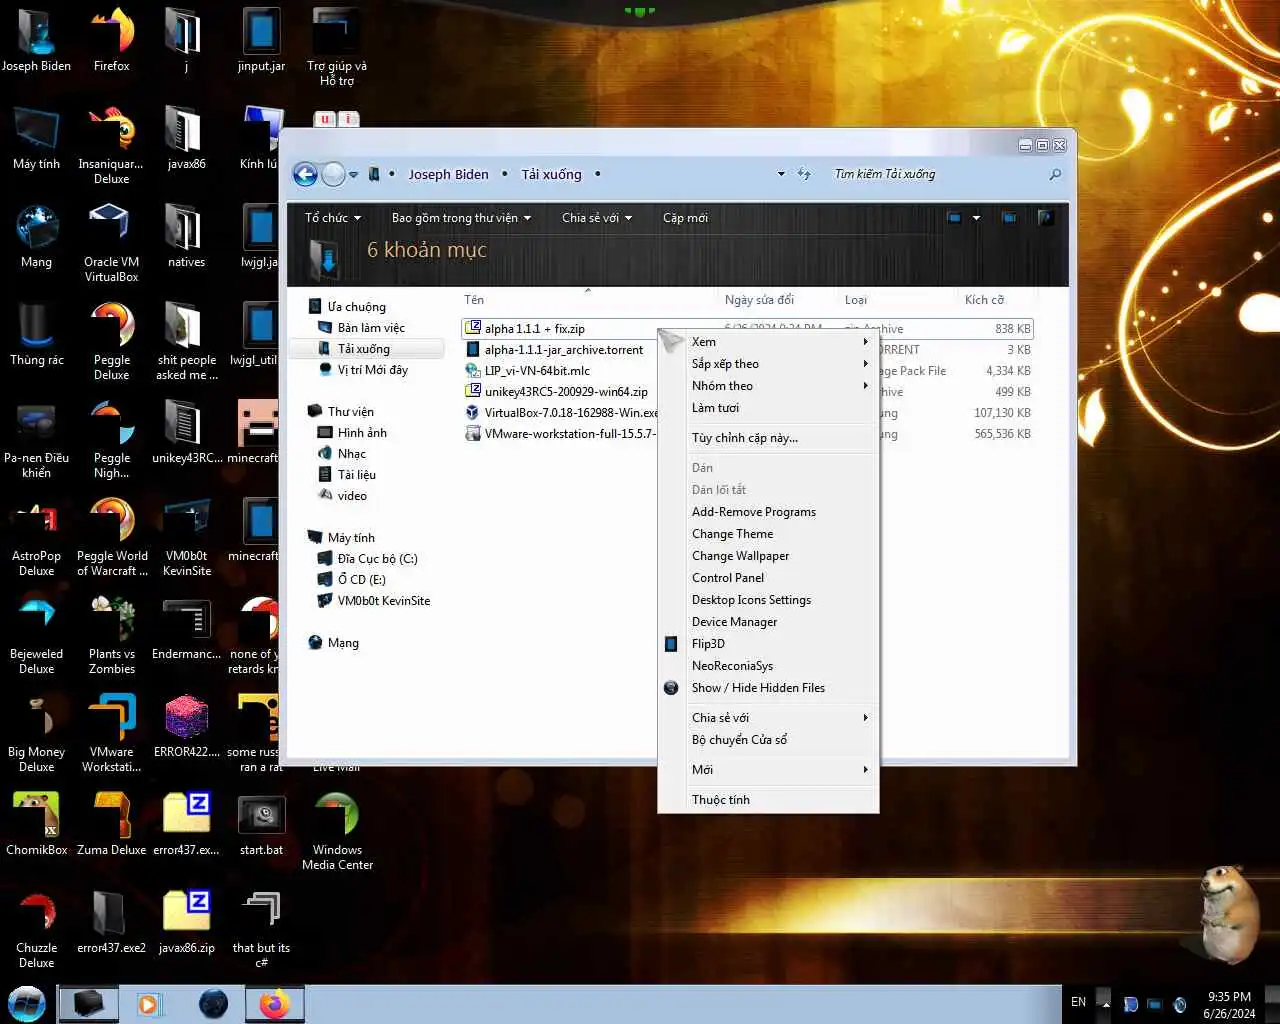This screenshot has height=1024, width=1280.
Task: Expand the address bar history dropdown
Action: pos(781,174)
